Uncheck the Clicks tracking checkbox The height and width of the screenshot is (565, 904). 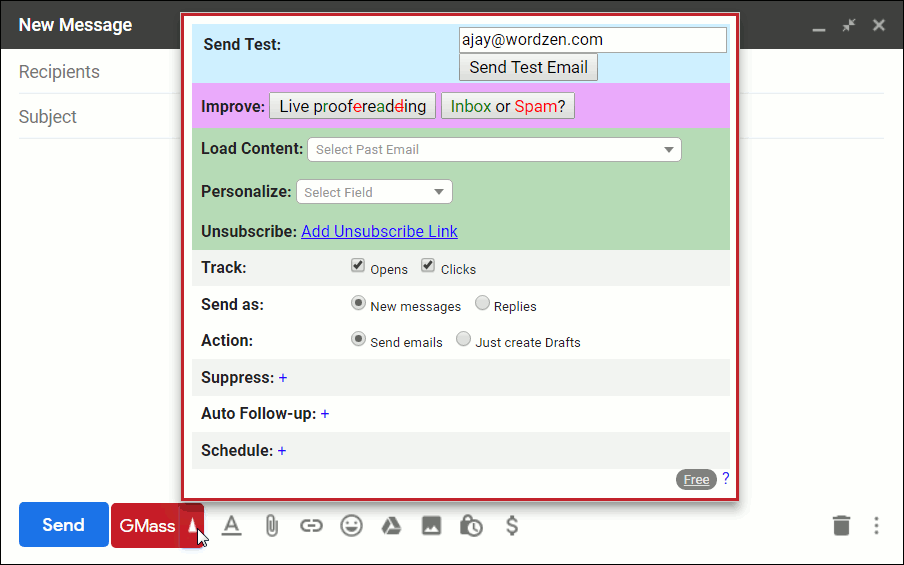[428, 267]
